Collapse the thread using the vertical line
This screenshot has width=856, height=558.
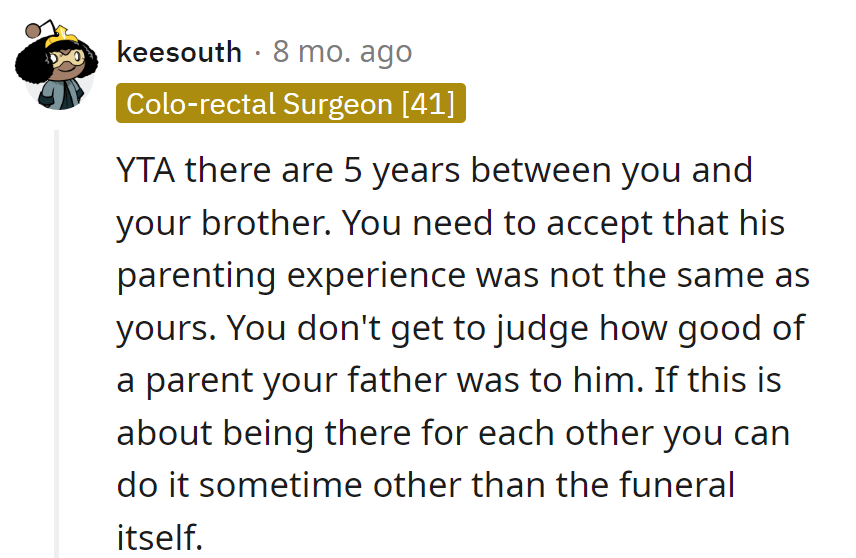tap(58, 340)
